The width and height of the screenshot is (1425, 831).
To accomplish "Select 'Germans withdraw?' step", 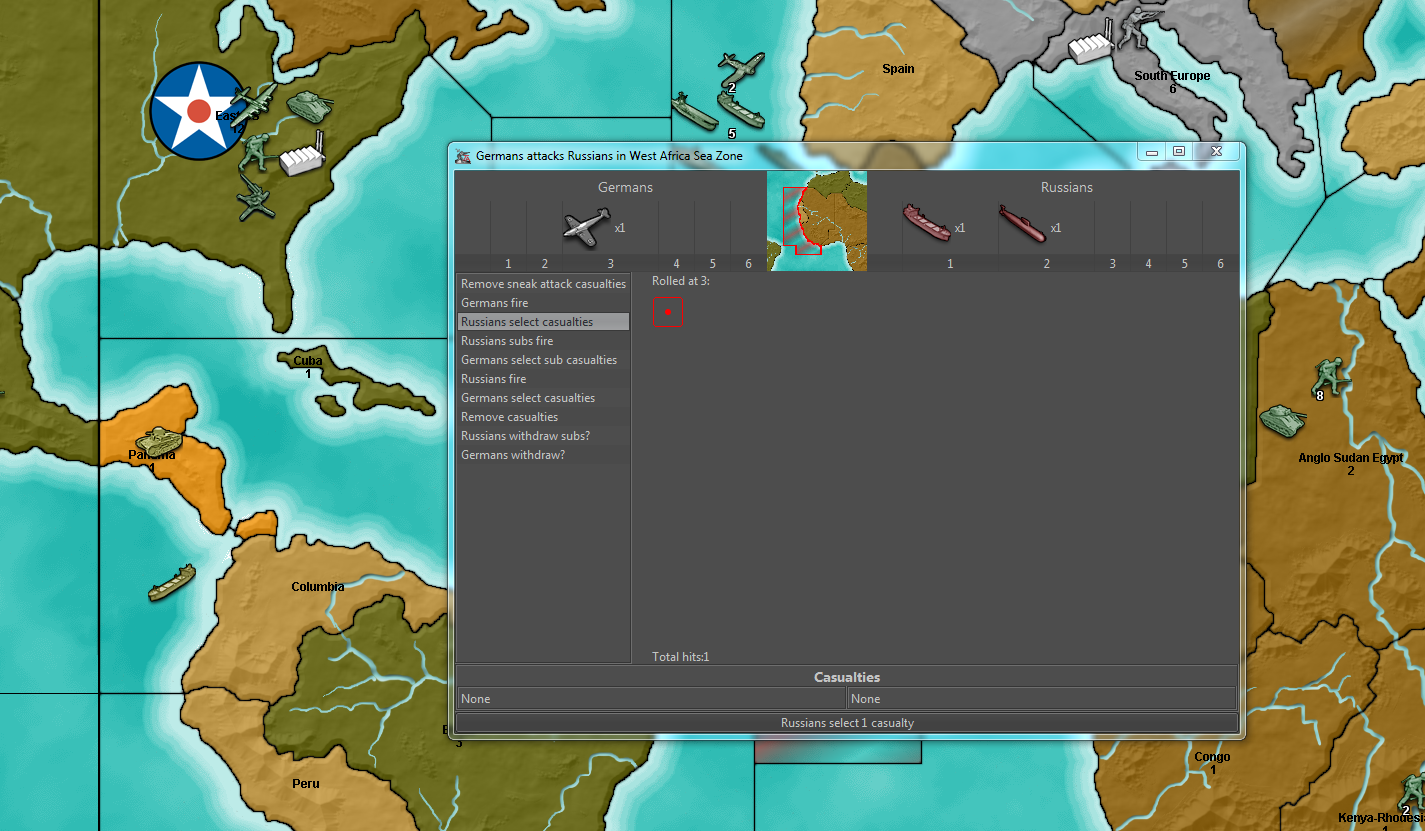I will point(543,455).
